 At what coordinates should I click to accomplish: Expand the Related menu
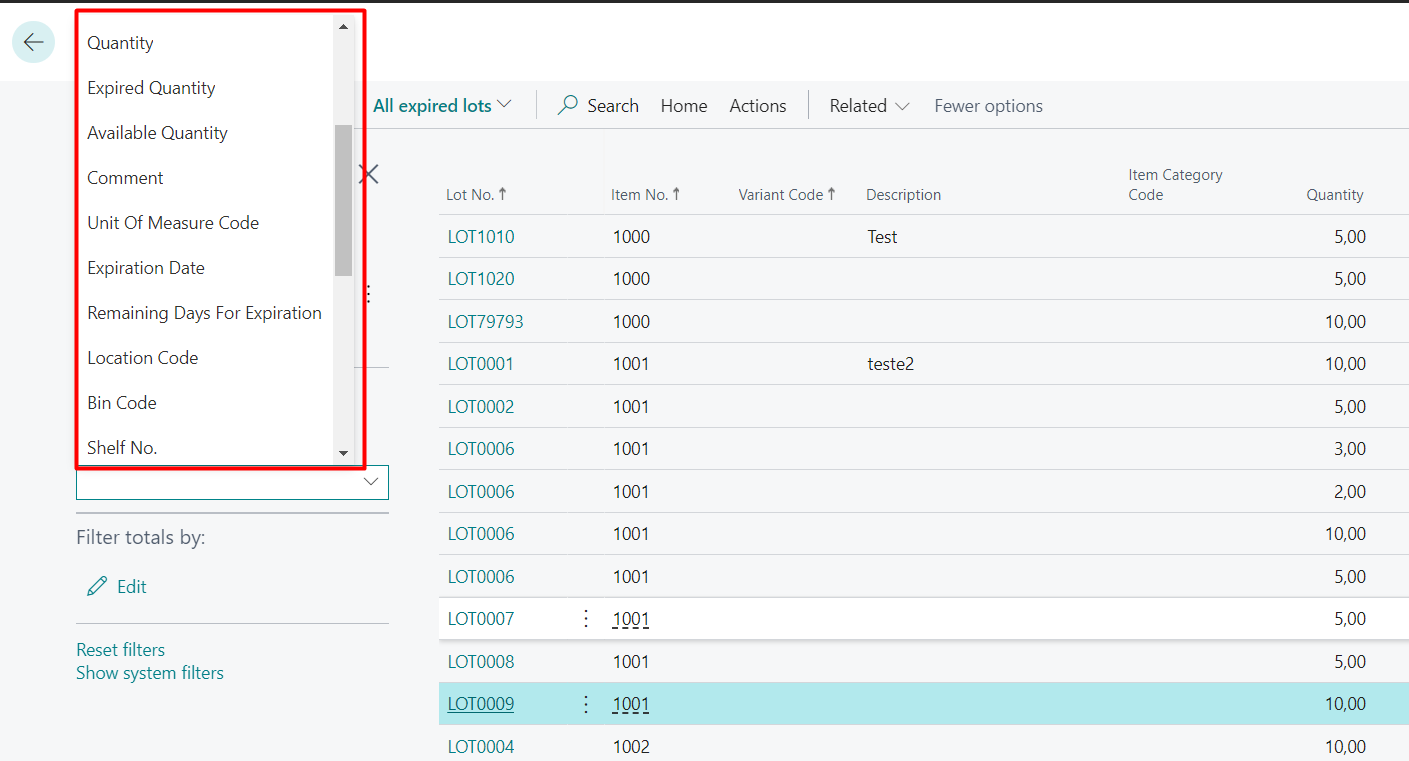pyautogui.click(x=869, y=106)
